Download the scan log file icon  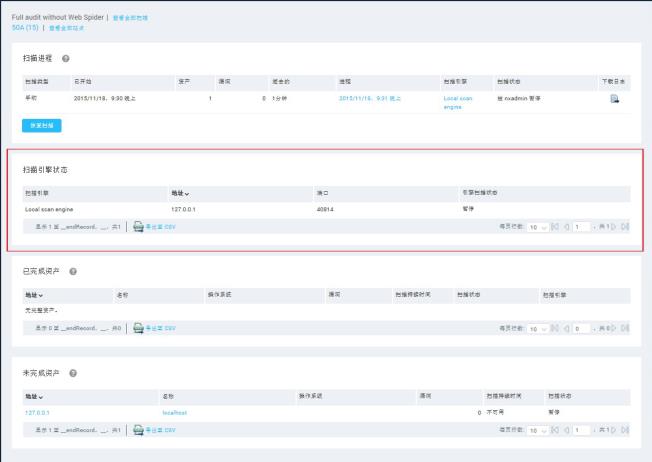[615, 98]
